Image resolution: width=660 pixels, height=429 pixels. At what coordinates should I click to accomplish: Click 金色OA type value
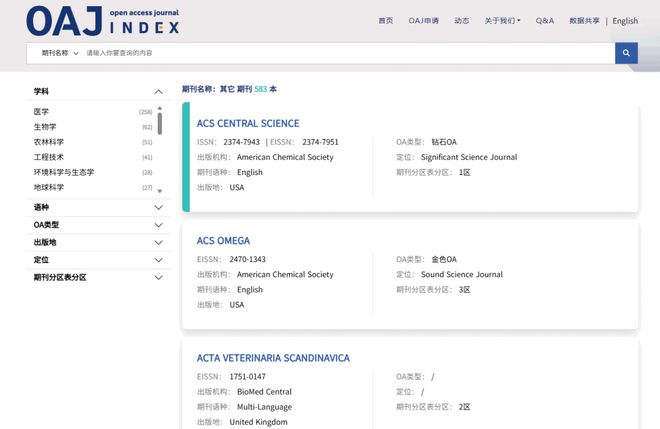[444, 259]
